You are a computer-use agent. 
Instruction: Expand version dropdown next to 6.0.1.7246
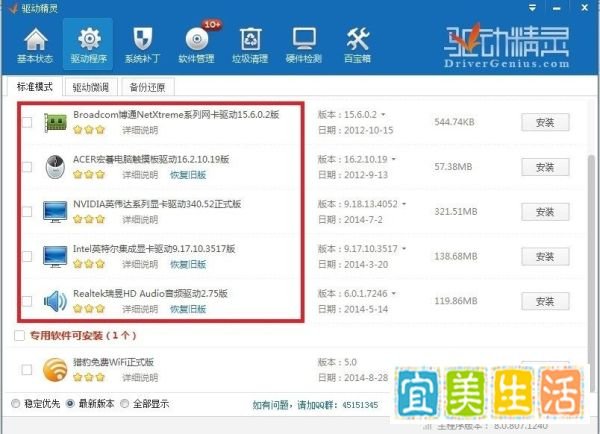(394, 294)
